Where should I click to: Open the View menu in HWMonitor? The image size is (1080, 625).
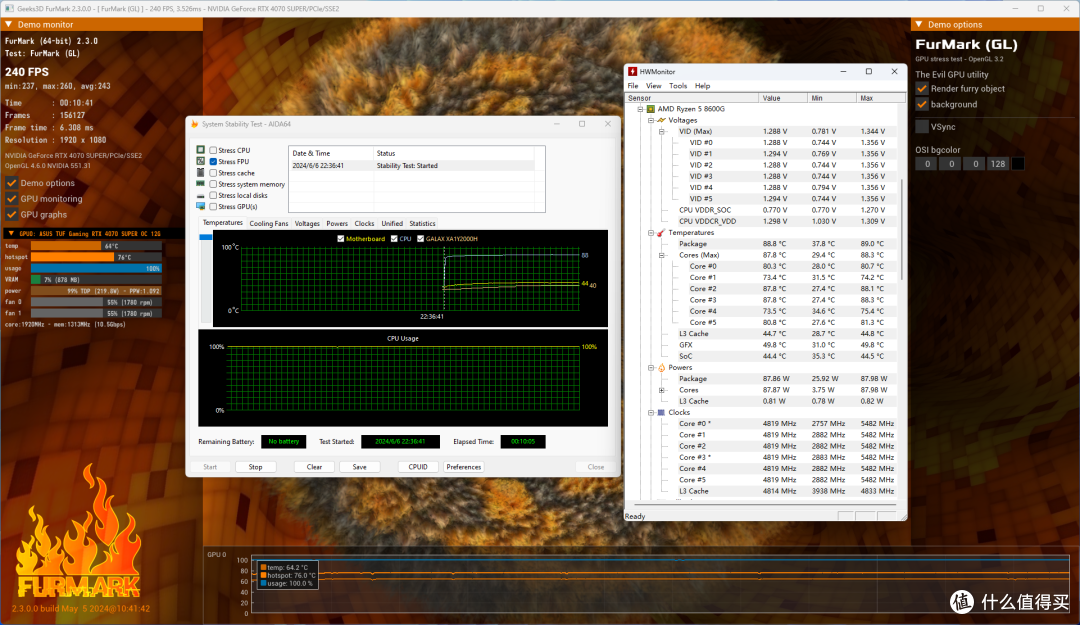(x=654, y=85)
